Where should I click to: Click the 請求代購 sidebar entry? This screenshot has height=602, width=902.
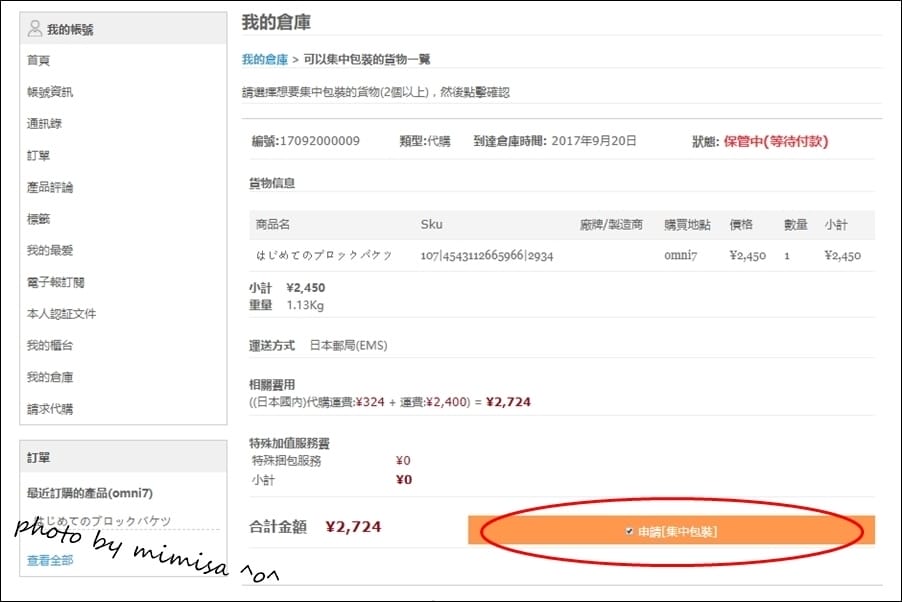point(52,409)
